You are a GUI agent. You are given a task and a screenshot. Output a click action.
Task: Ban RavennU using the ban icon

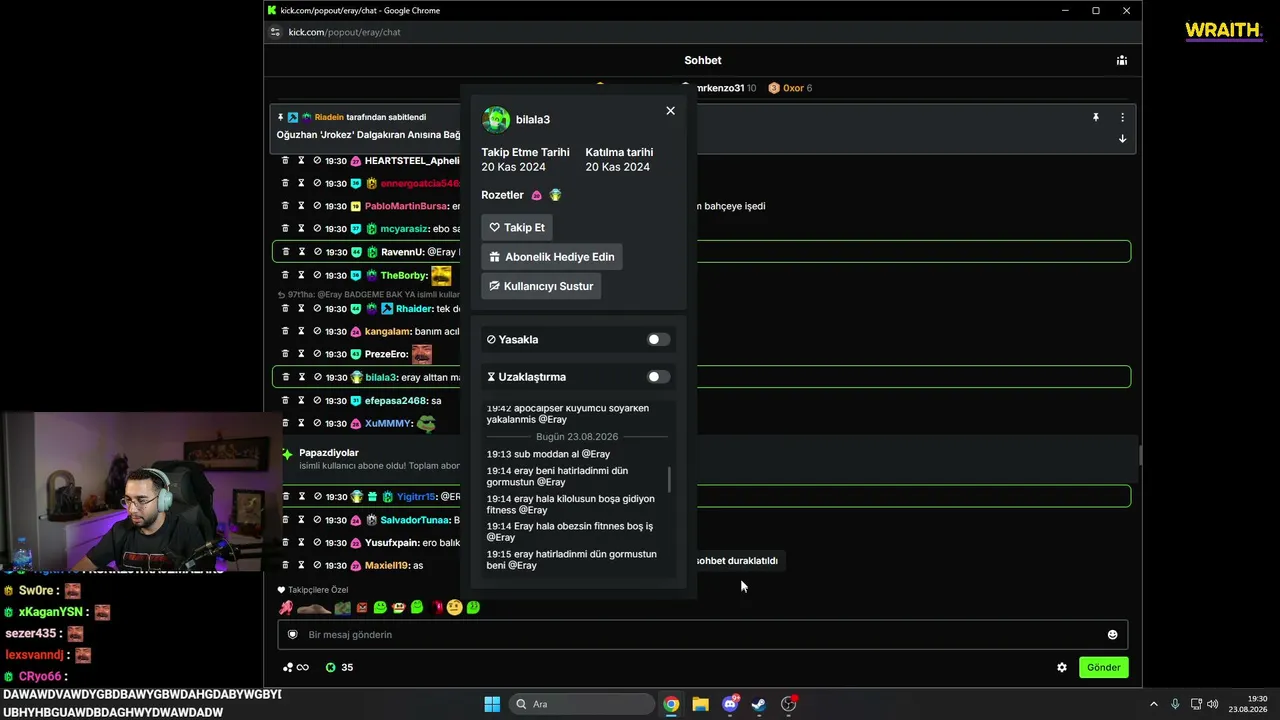pyautogui.click(x=317, y=252)
